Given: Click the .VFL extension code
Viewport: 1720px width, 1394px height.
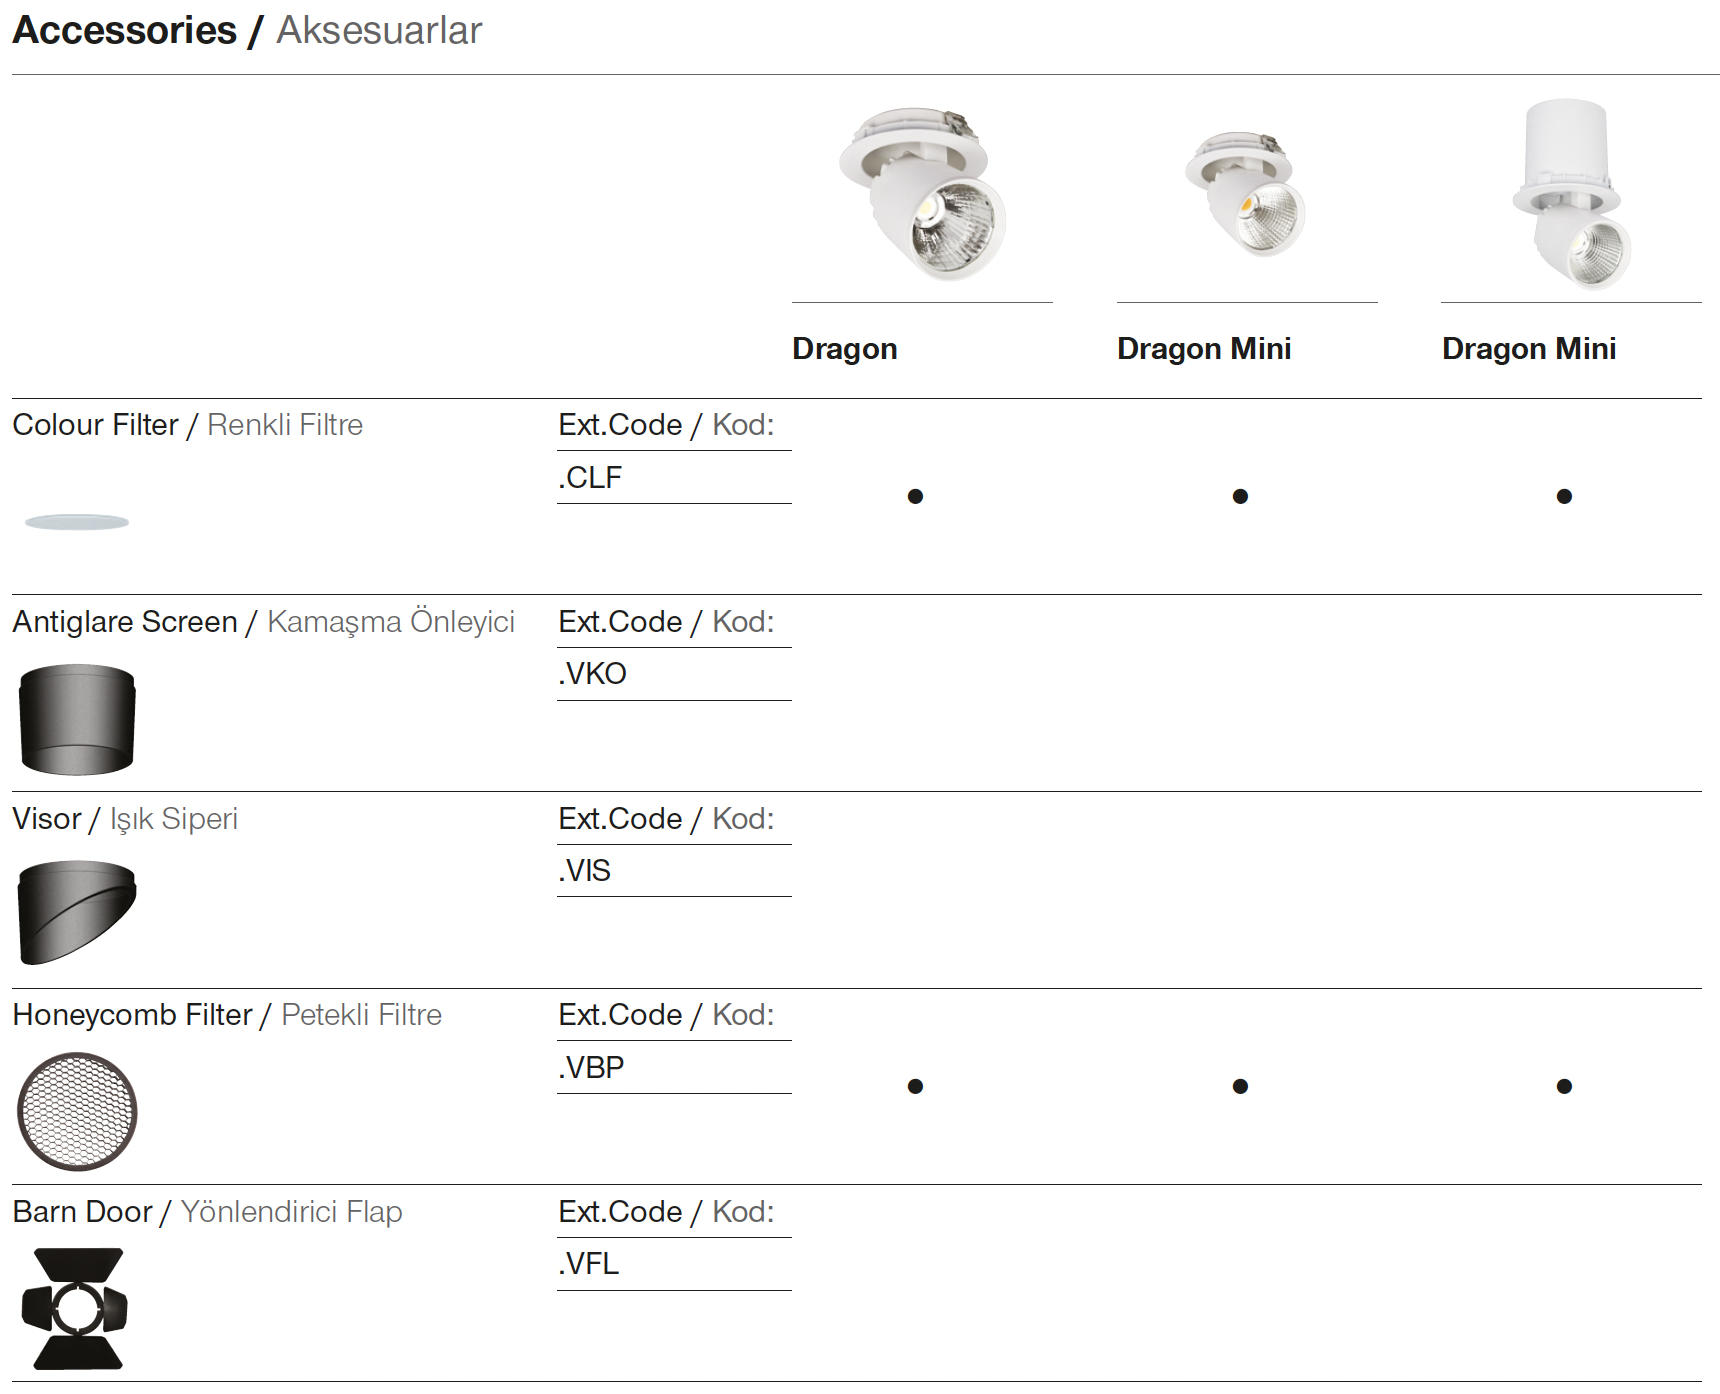Looking at the screenshot, I should coord(589,1264).
